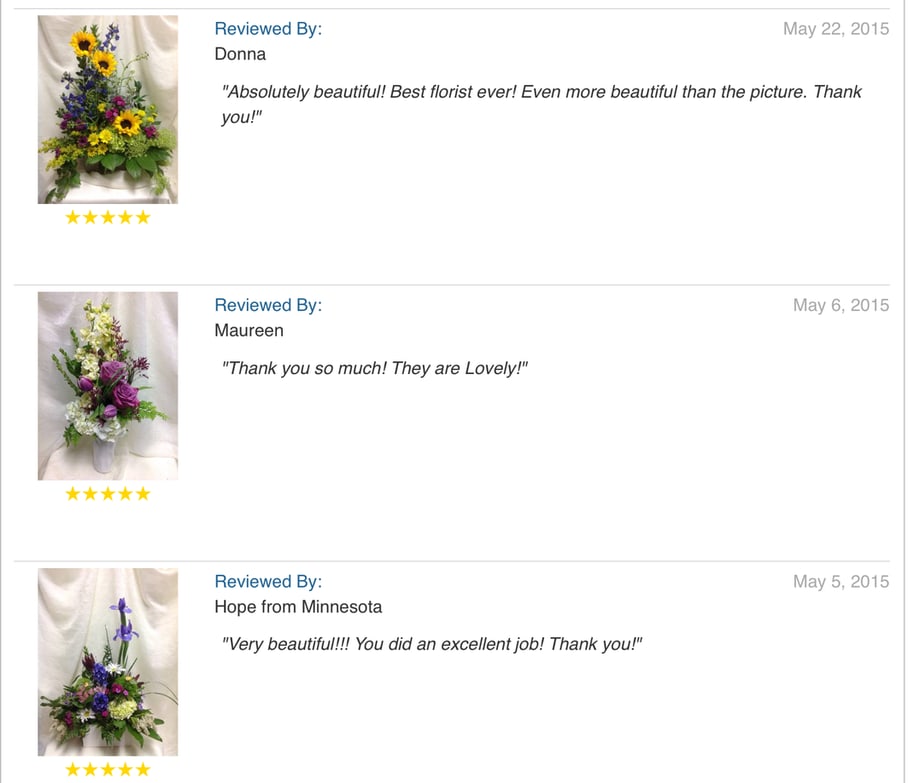This screenshot has height=783, width=913.
Task: Select the reviewer name Hope from Minnesota
Action: [298, 607]
